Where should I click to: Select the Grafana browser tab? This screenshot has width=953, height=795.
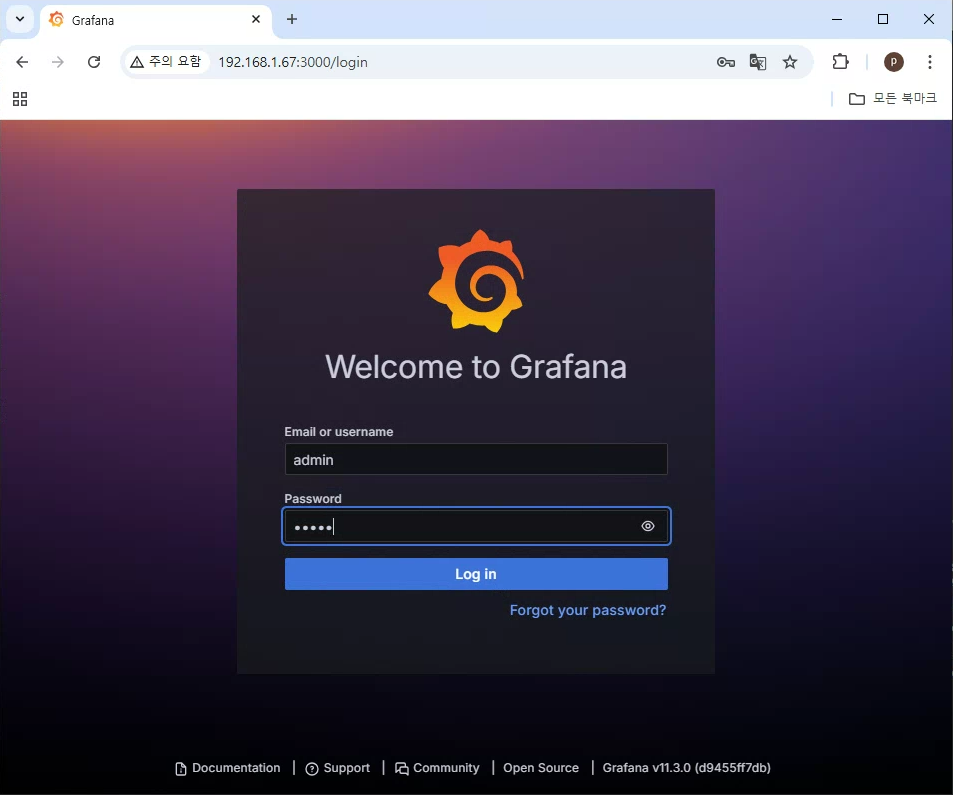click(157, 20)
